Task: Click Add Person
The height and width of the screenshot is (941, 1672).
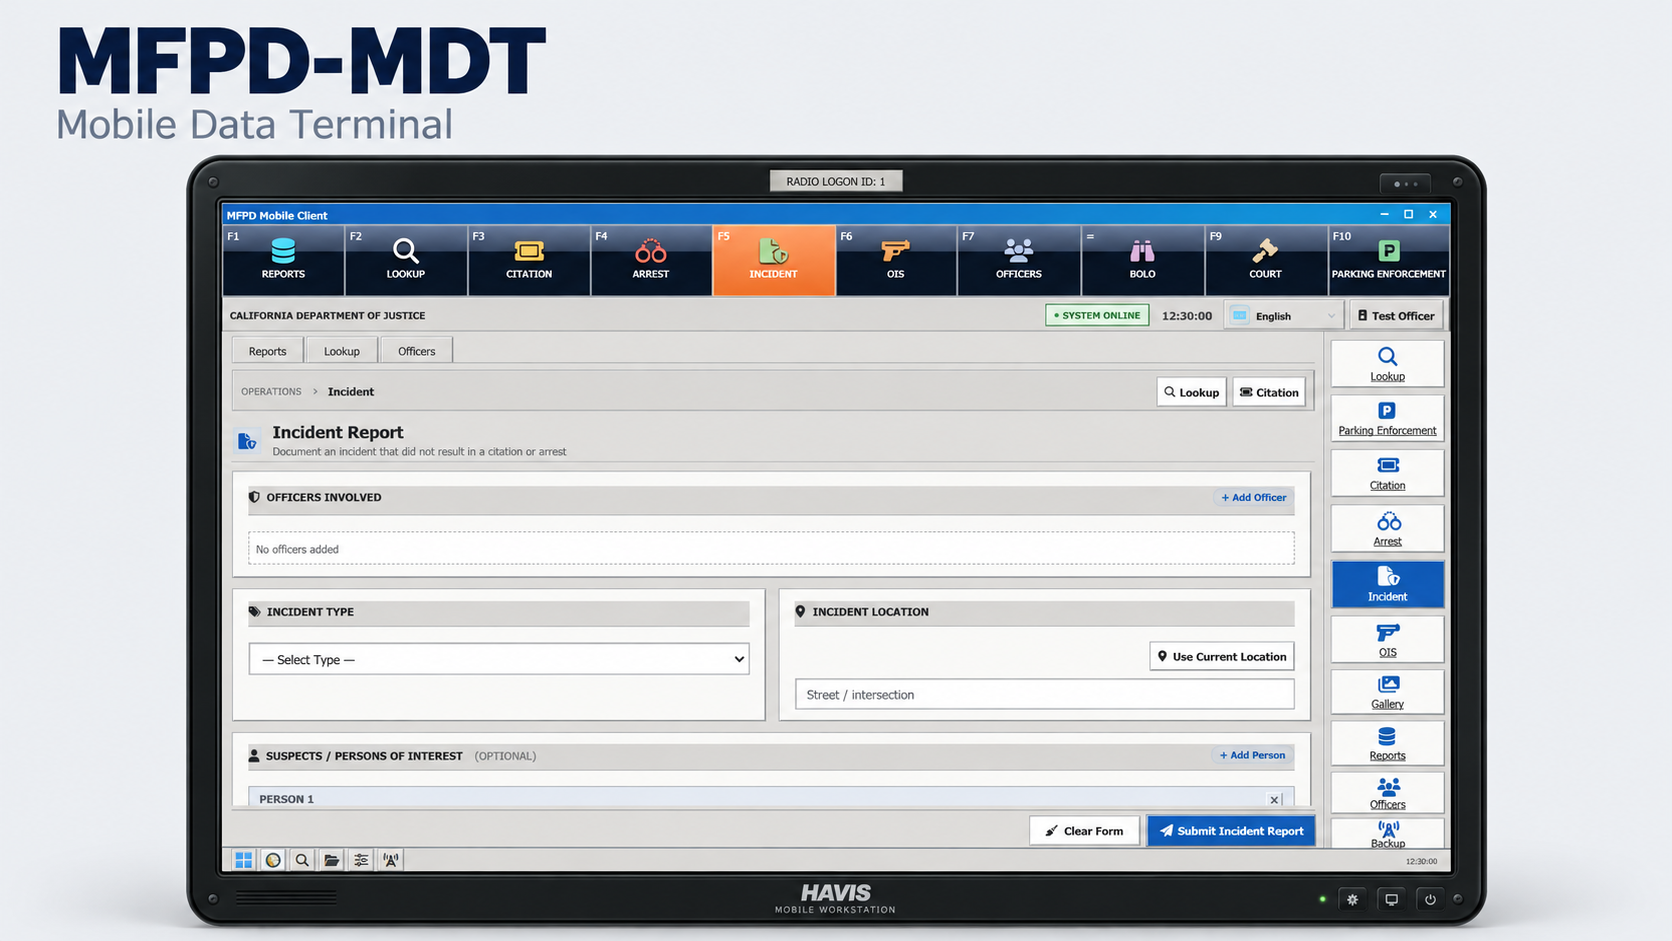Action: 1252,755
